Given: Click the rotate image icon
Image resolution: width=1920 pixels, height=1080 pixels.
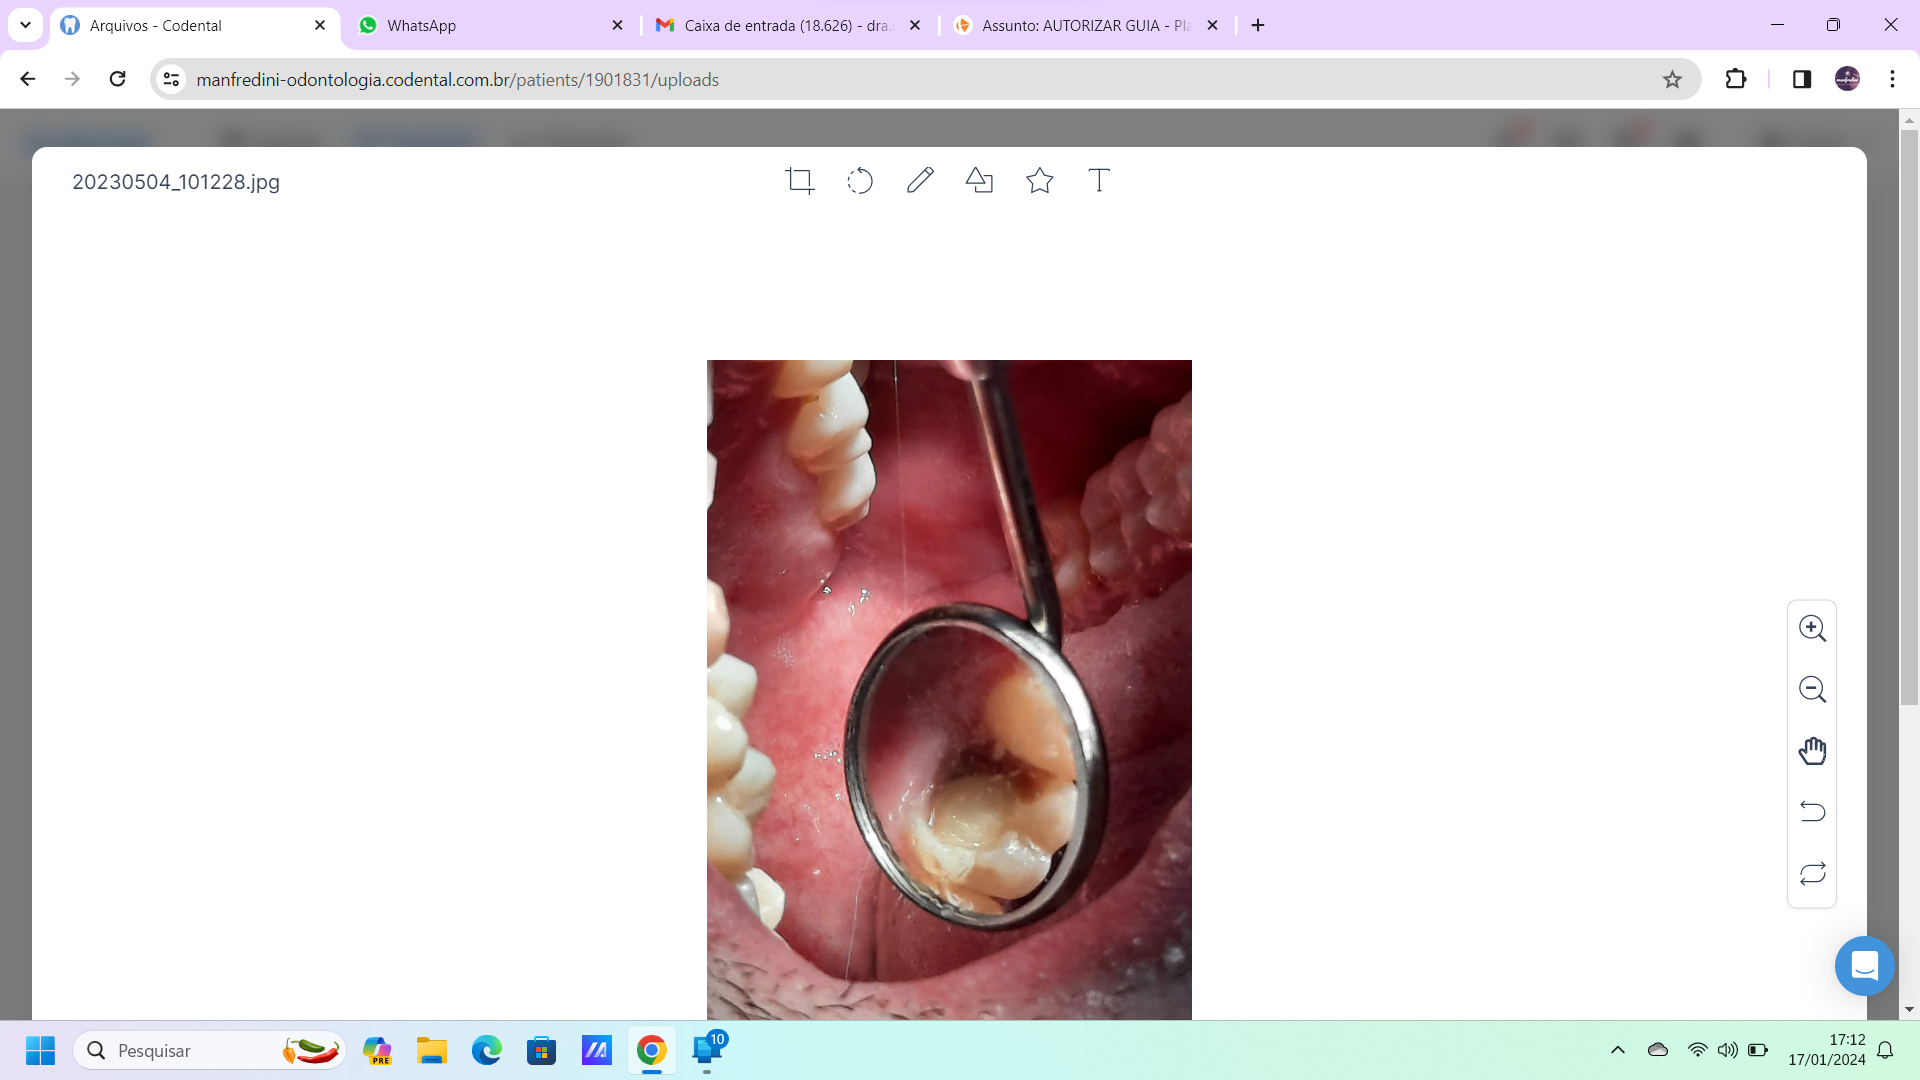Looking at the screenshot, I should tap(860, 181).
